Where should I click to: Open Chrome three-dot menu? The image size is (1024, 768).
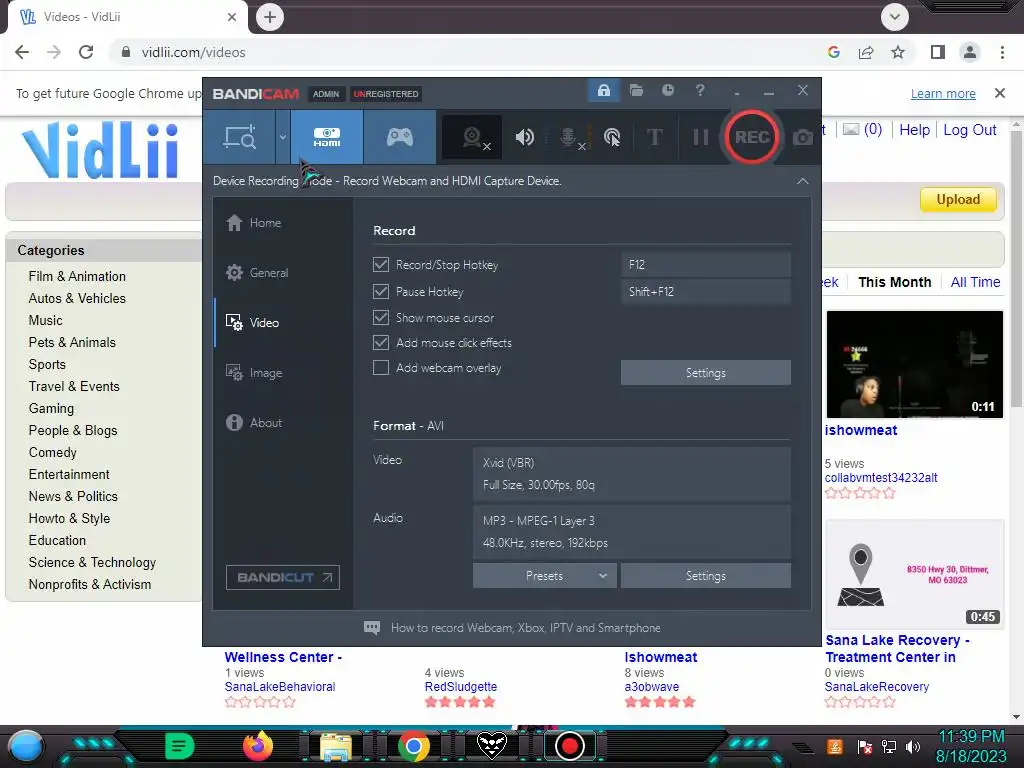tap(1002, 52)
